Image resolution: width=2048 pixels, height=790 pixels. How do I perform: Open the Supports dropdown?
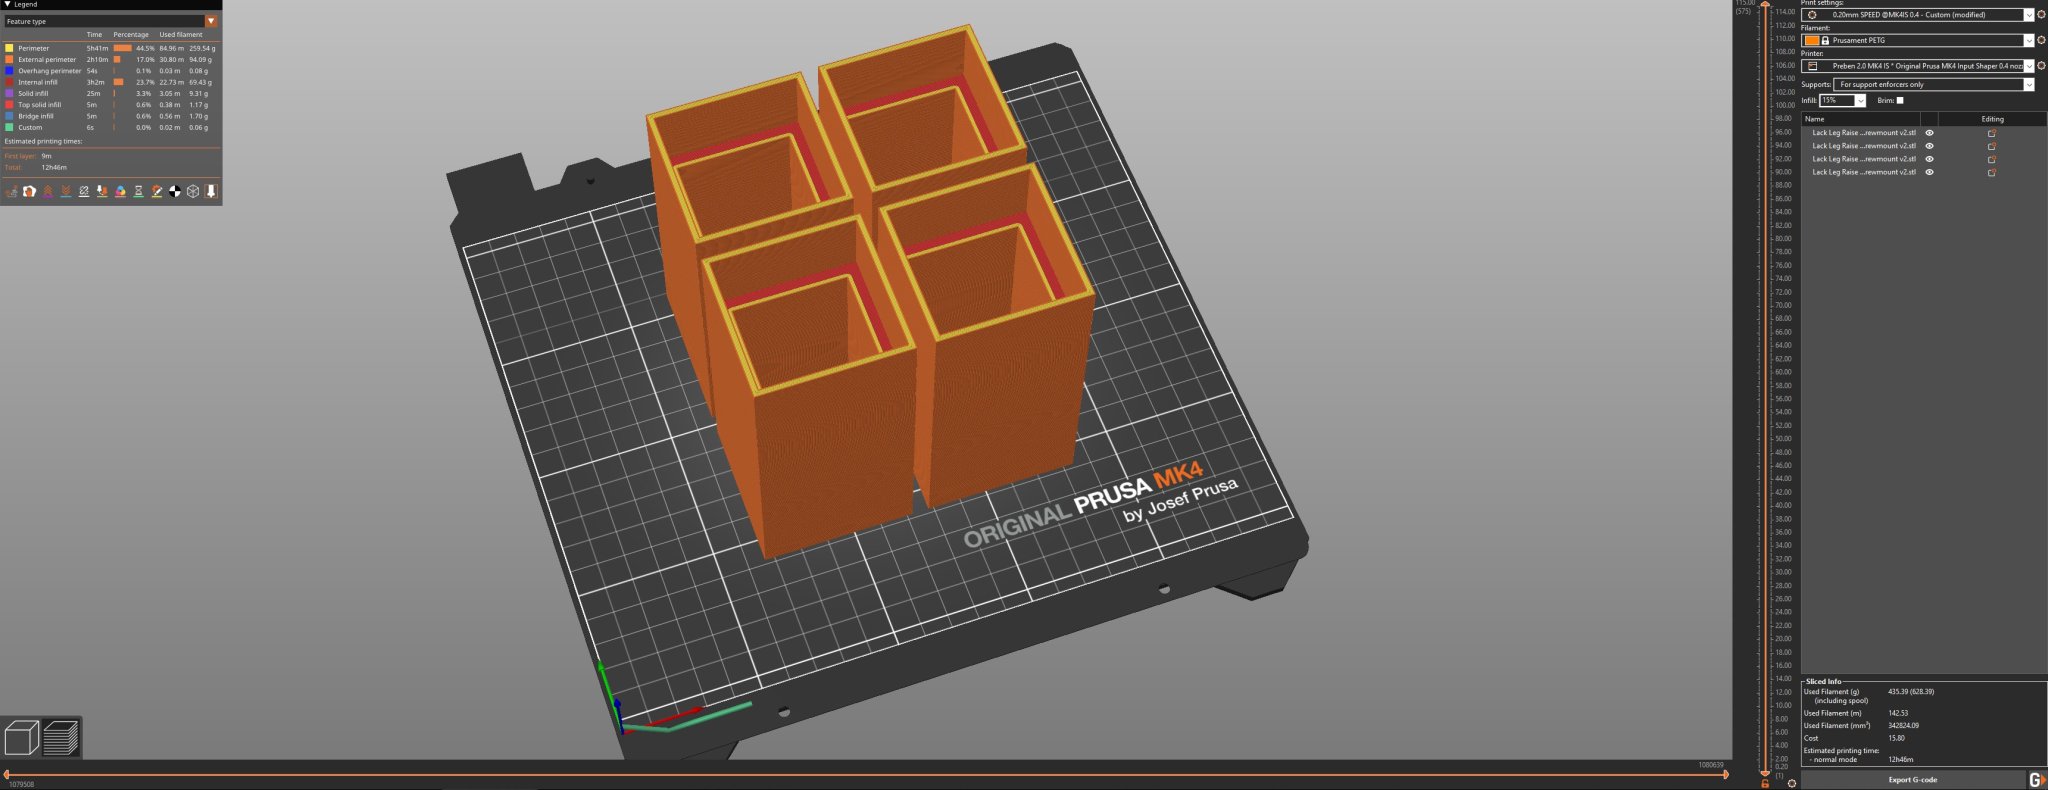point(2028,84)
